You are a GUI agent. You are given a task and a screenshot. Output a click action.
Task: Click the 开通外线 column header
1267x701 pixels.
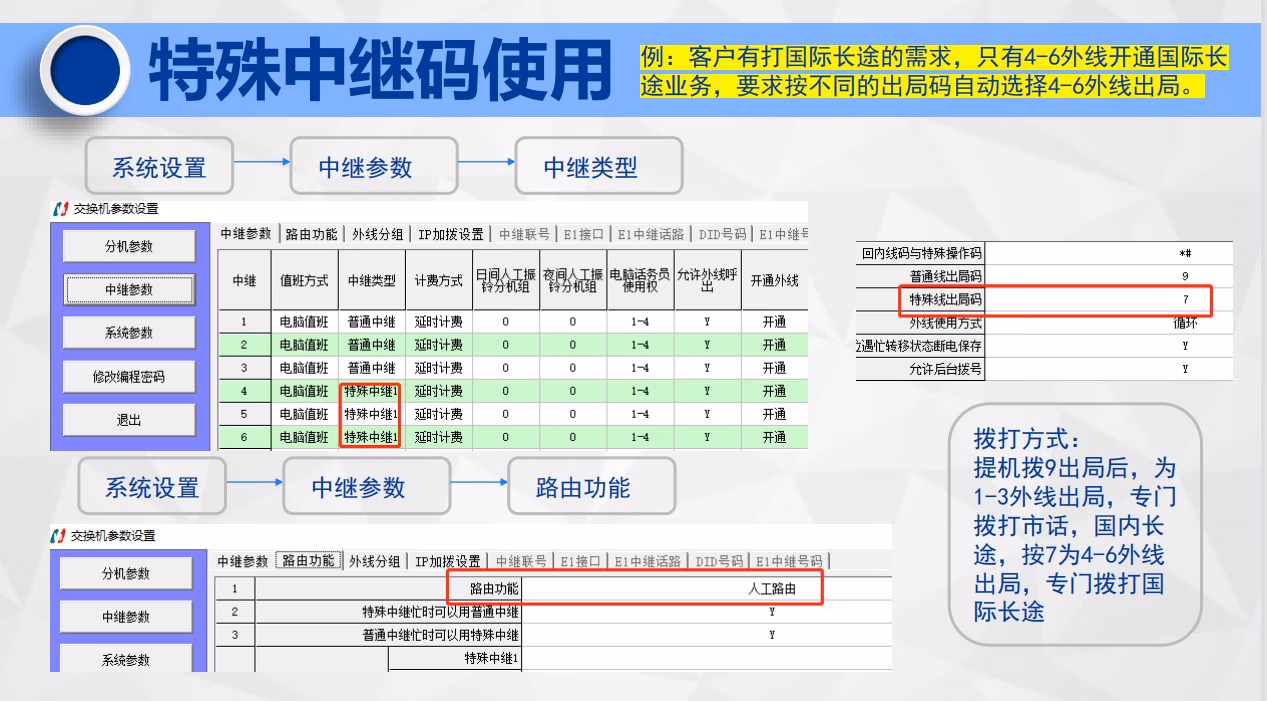(774, 281)
